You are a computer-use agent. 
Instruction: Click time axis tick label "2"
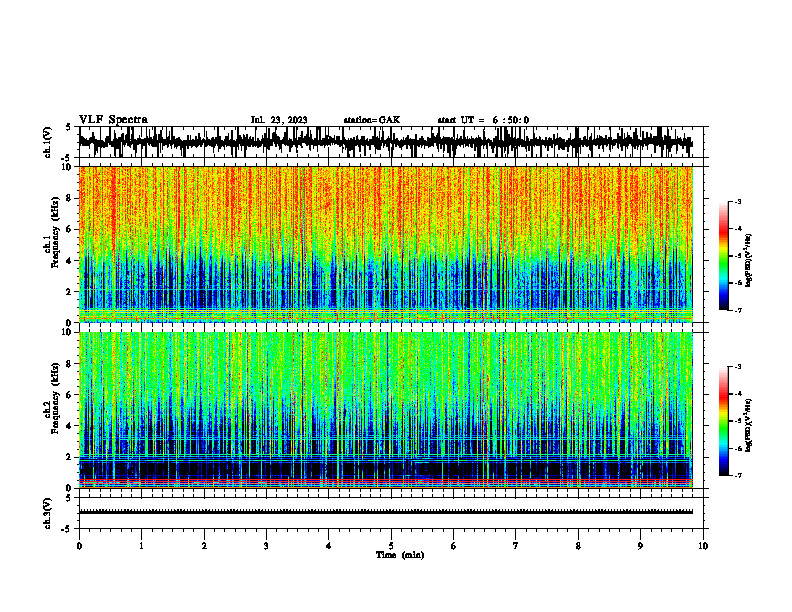click(204, 546)
